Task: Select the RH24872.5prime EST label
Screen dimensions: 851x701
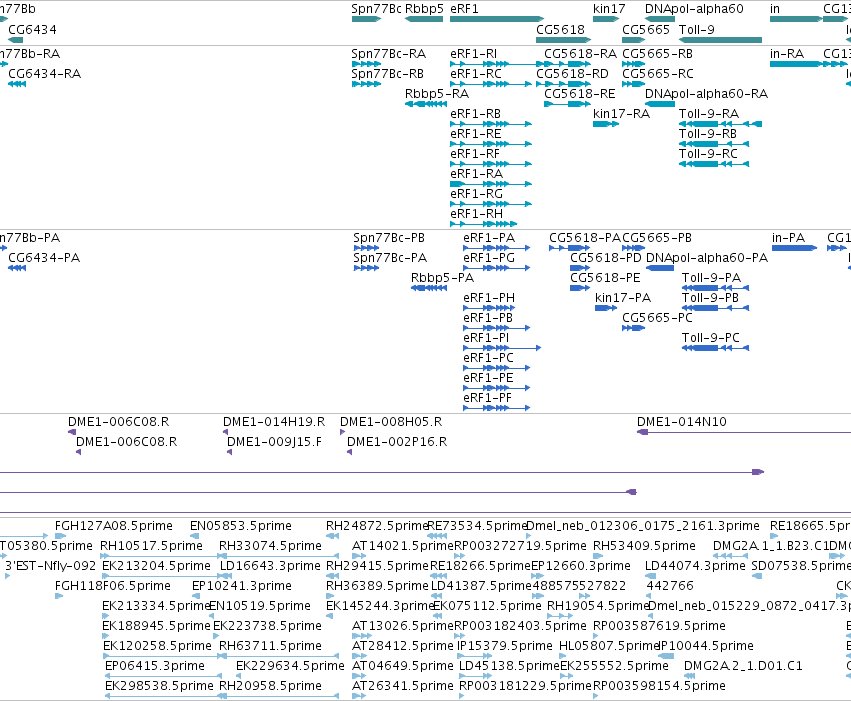Action: tap(377, 526)
